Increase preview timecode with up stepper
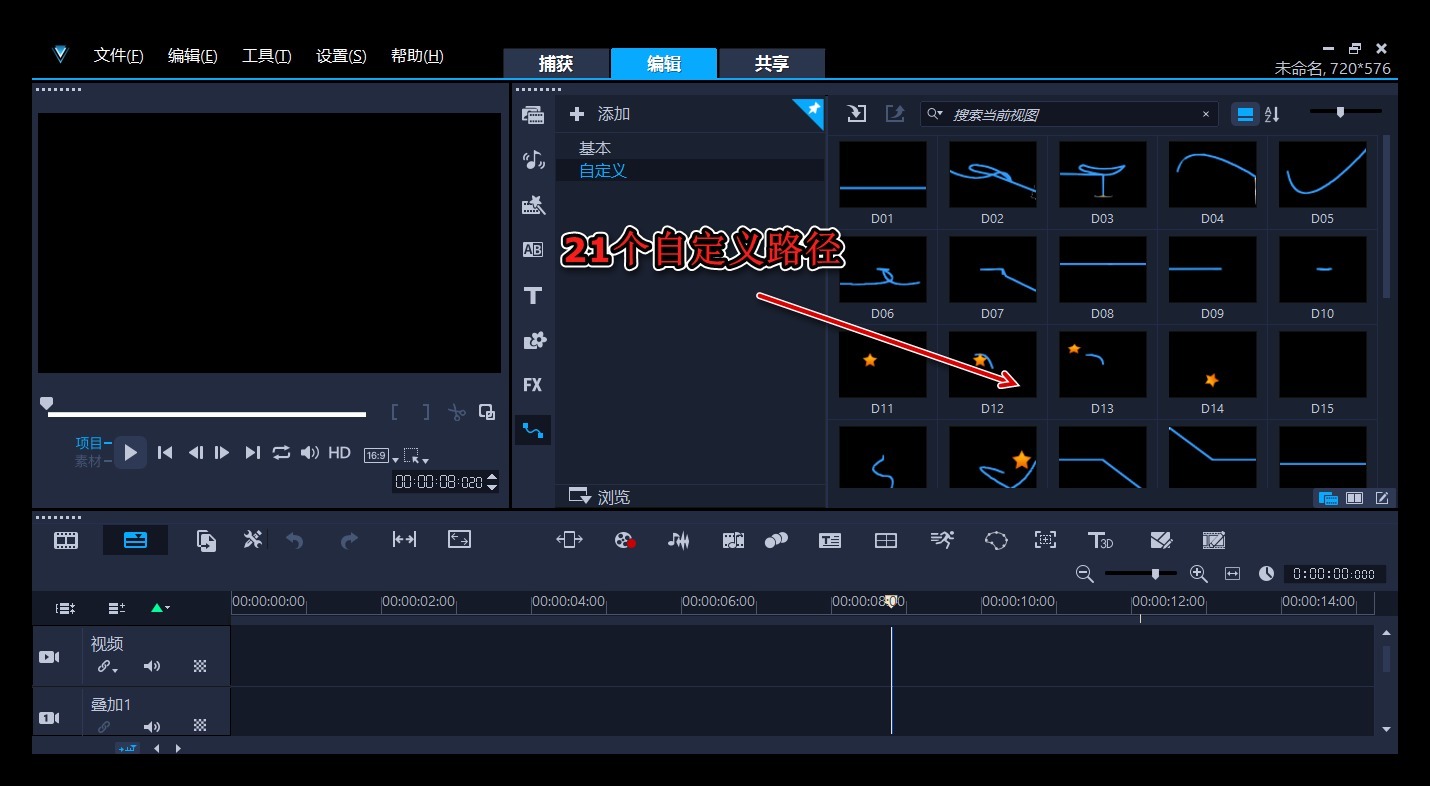Viewport: 1430px width, 786px height. point(491,477)
